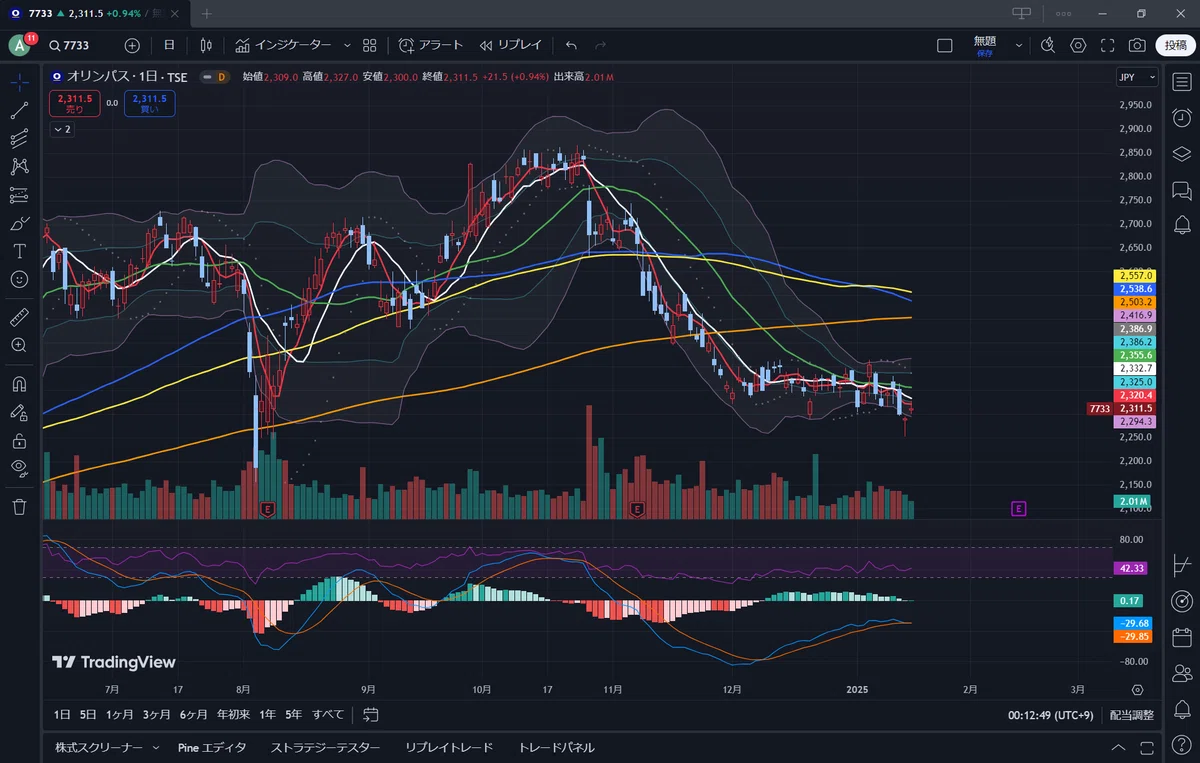Toggle lock all drawing tools

coord(19,440)
